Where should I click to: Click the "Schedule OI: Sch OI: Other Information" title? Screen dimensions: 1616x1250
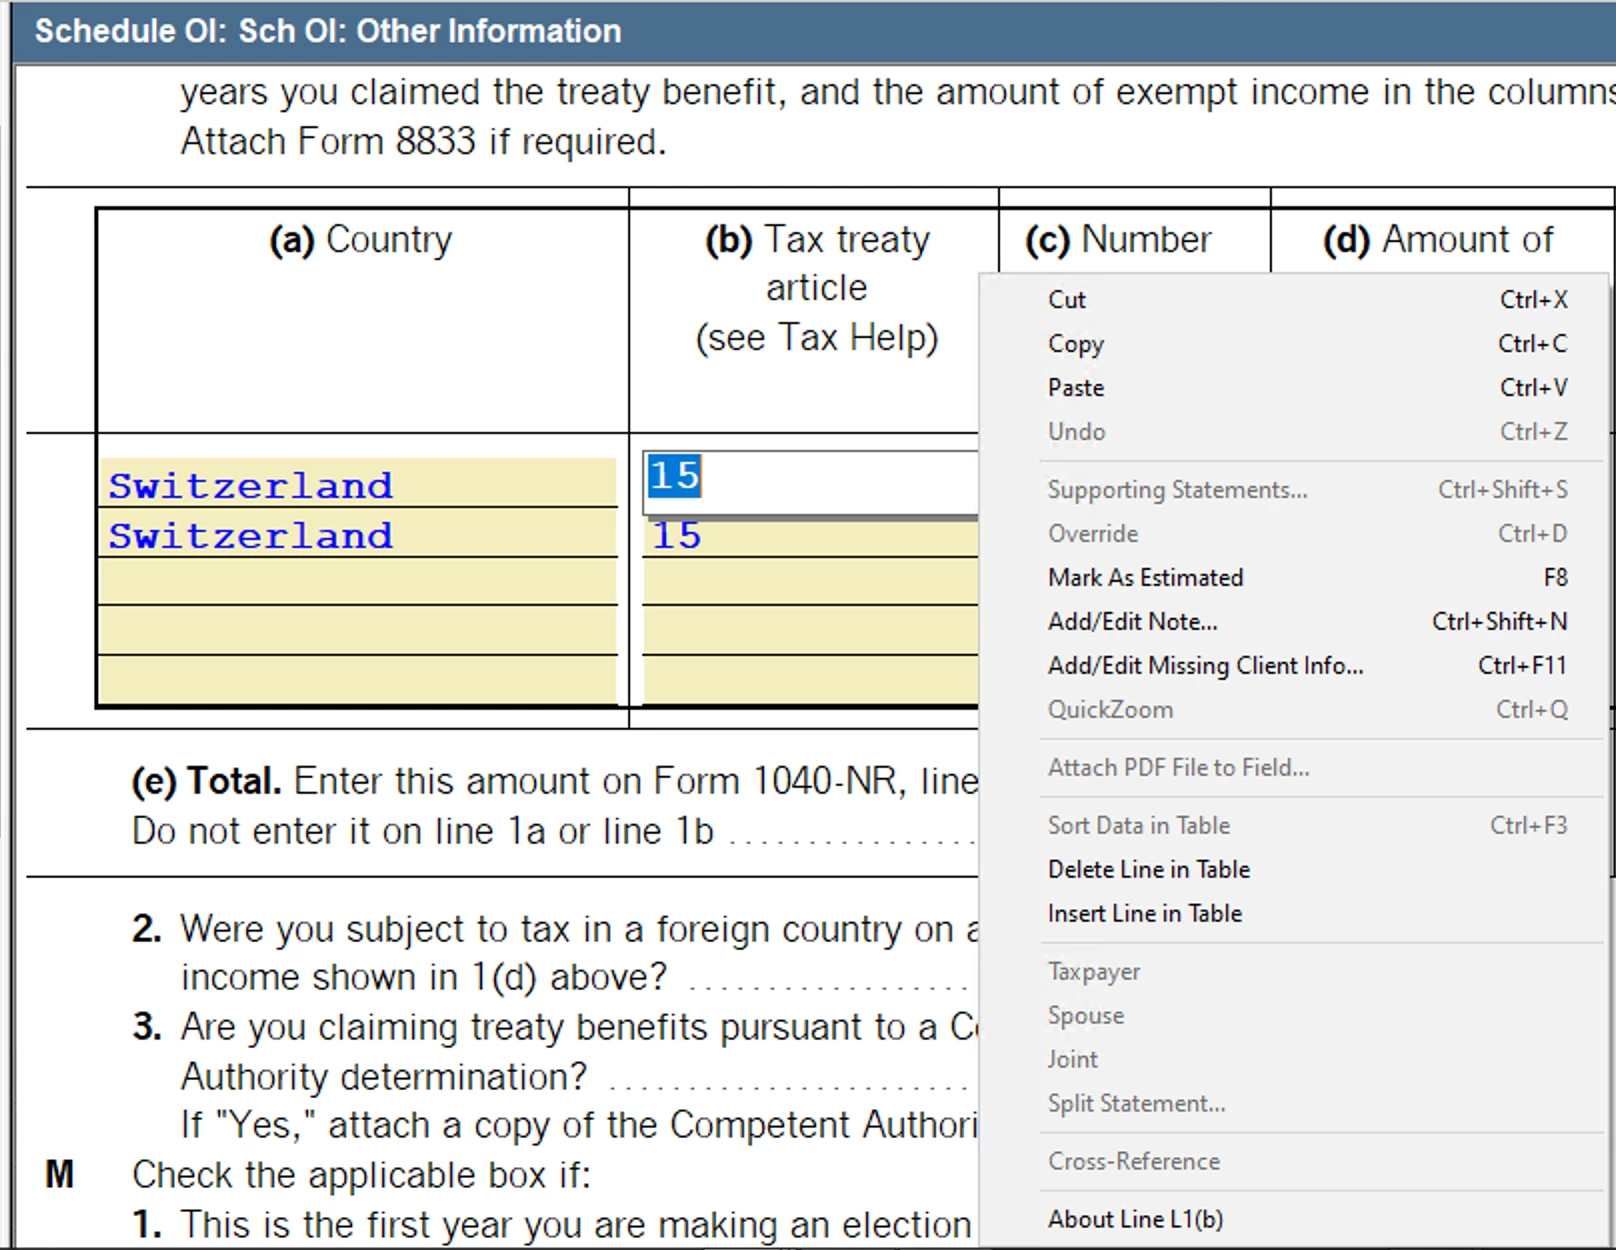point(328,31)
